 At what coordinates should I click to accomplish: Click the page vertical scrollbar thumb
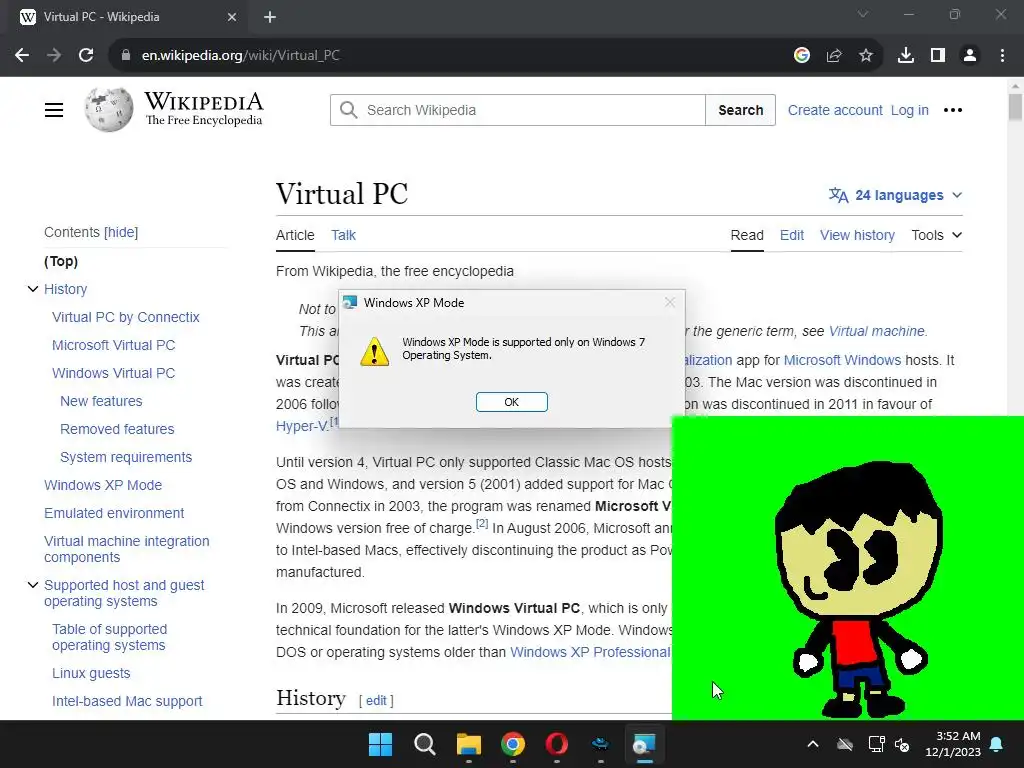click(x=1015, y=107)
